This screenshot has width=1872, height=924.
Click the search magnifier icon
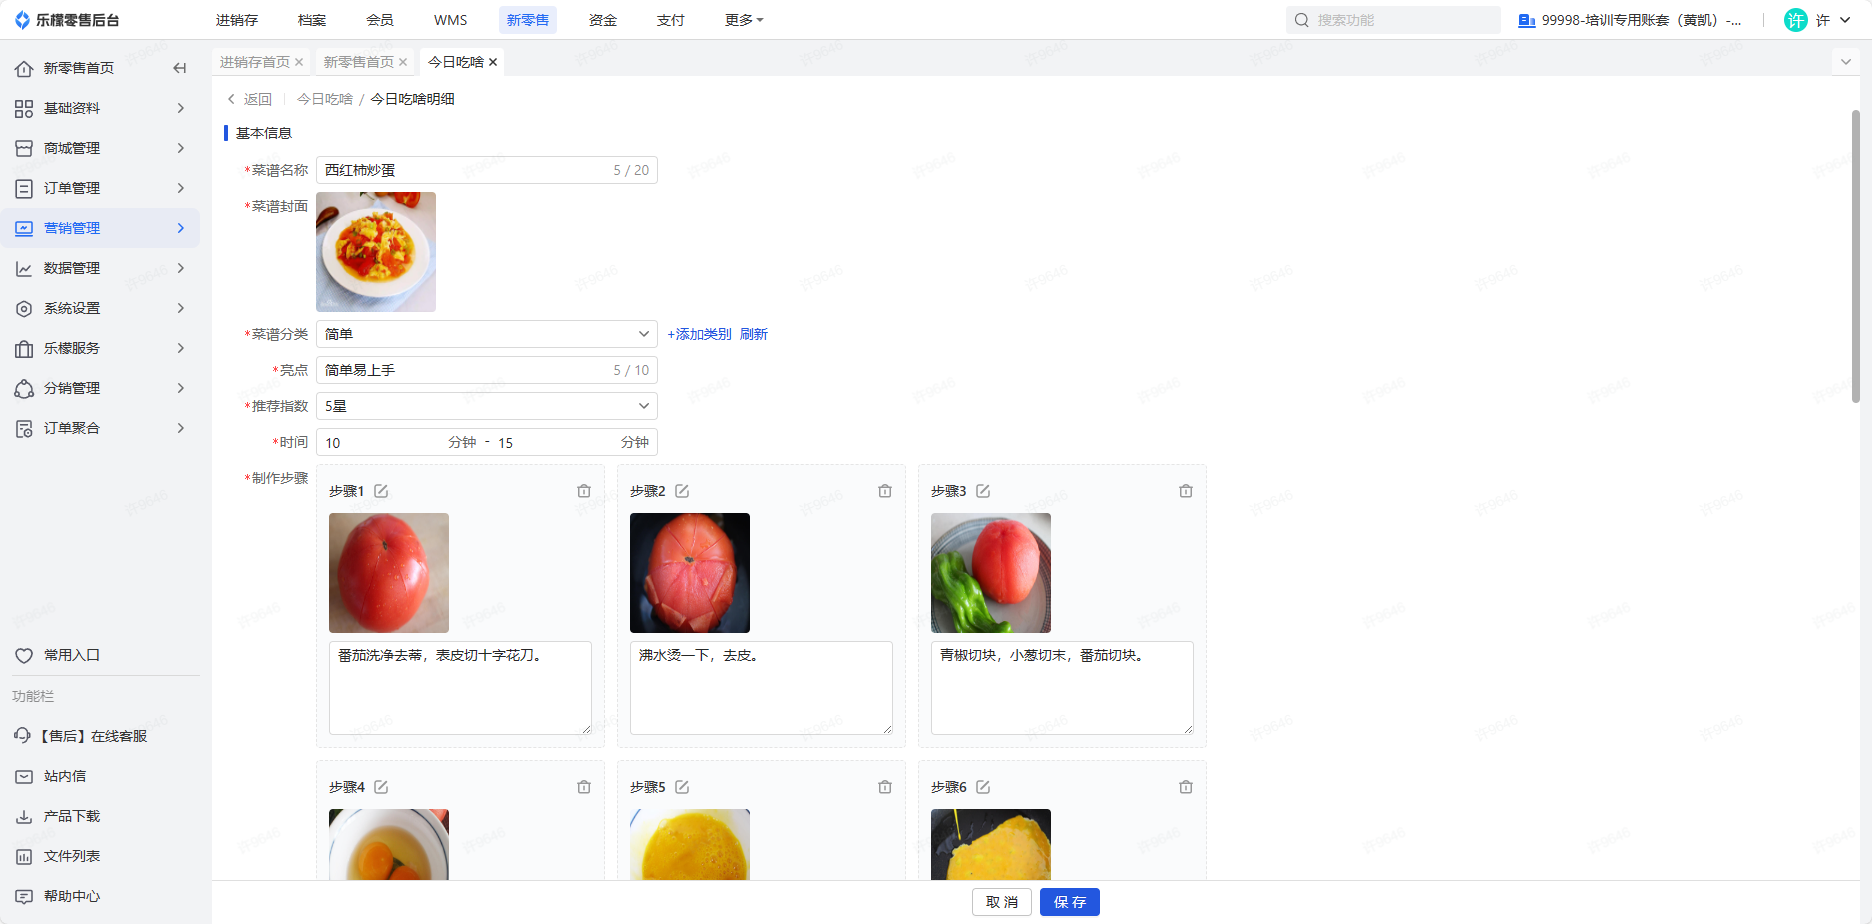1302,20
